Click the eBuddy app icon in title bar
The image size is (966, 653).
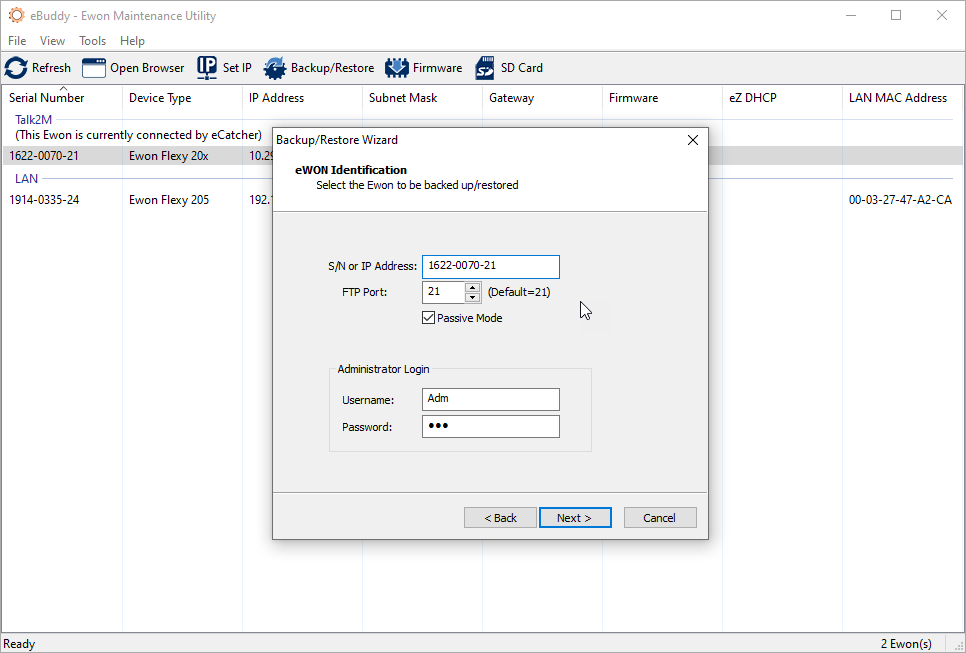pyautogui.click(x=16, y=16)
